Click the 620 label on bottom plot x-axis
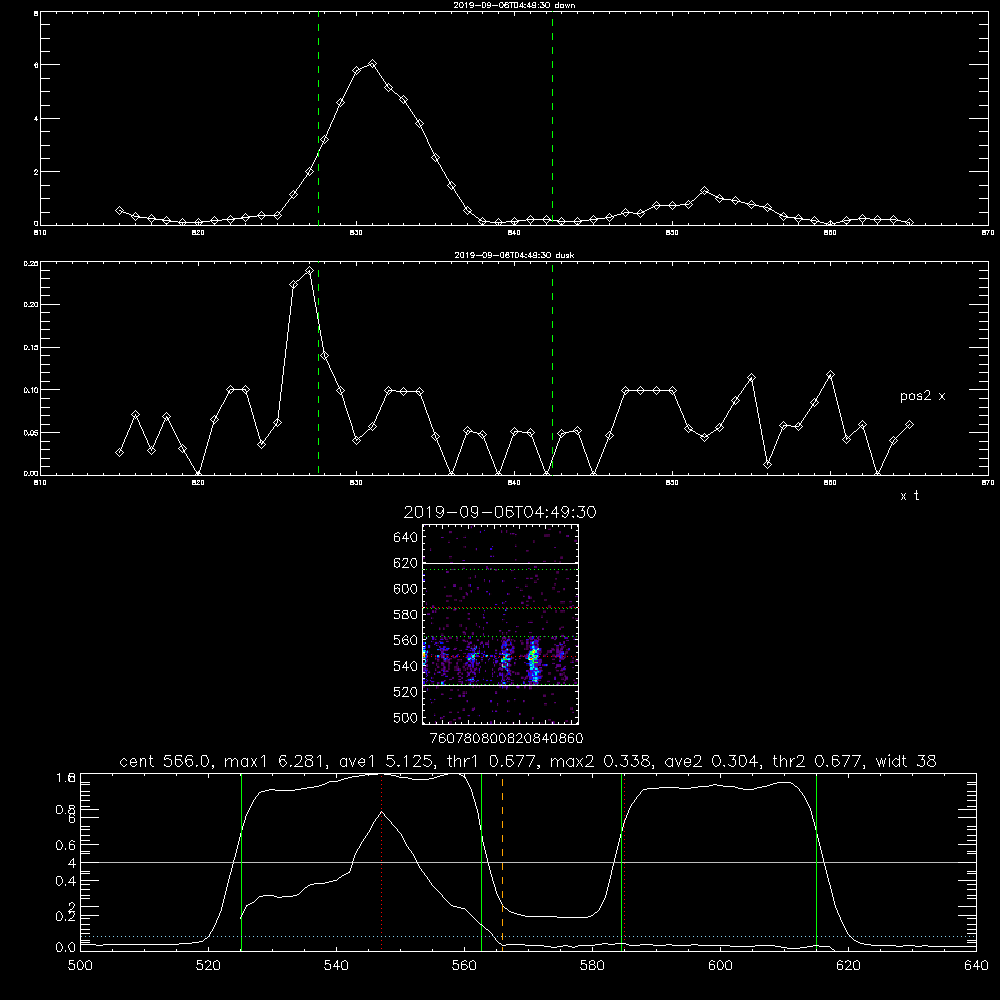This screenshot has width=1000, height=1000. coord(848,966)
